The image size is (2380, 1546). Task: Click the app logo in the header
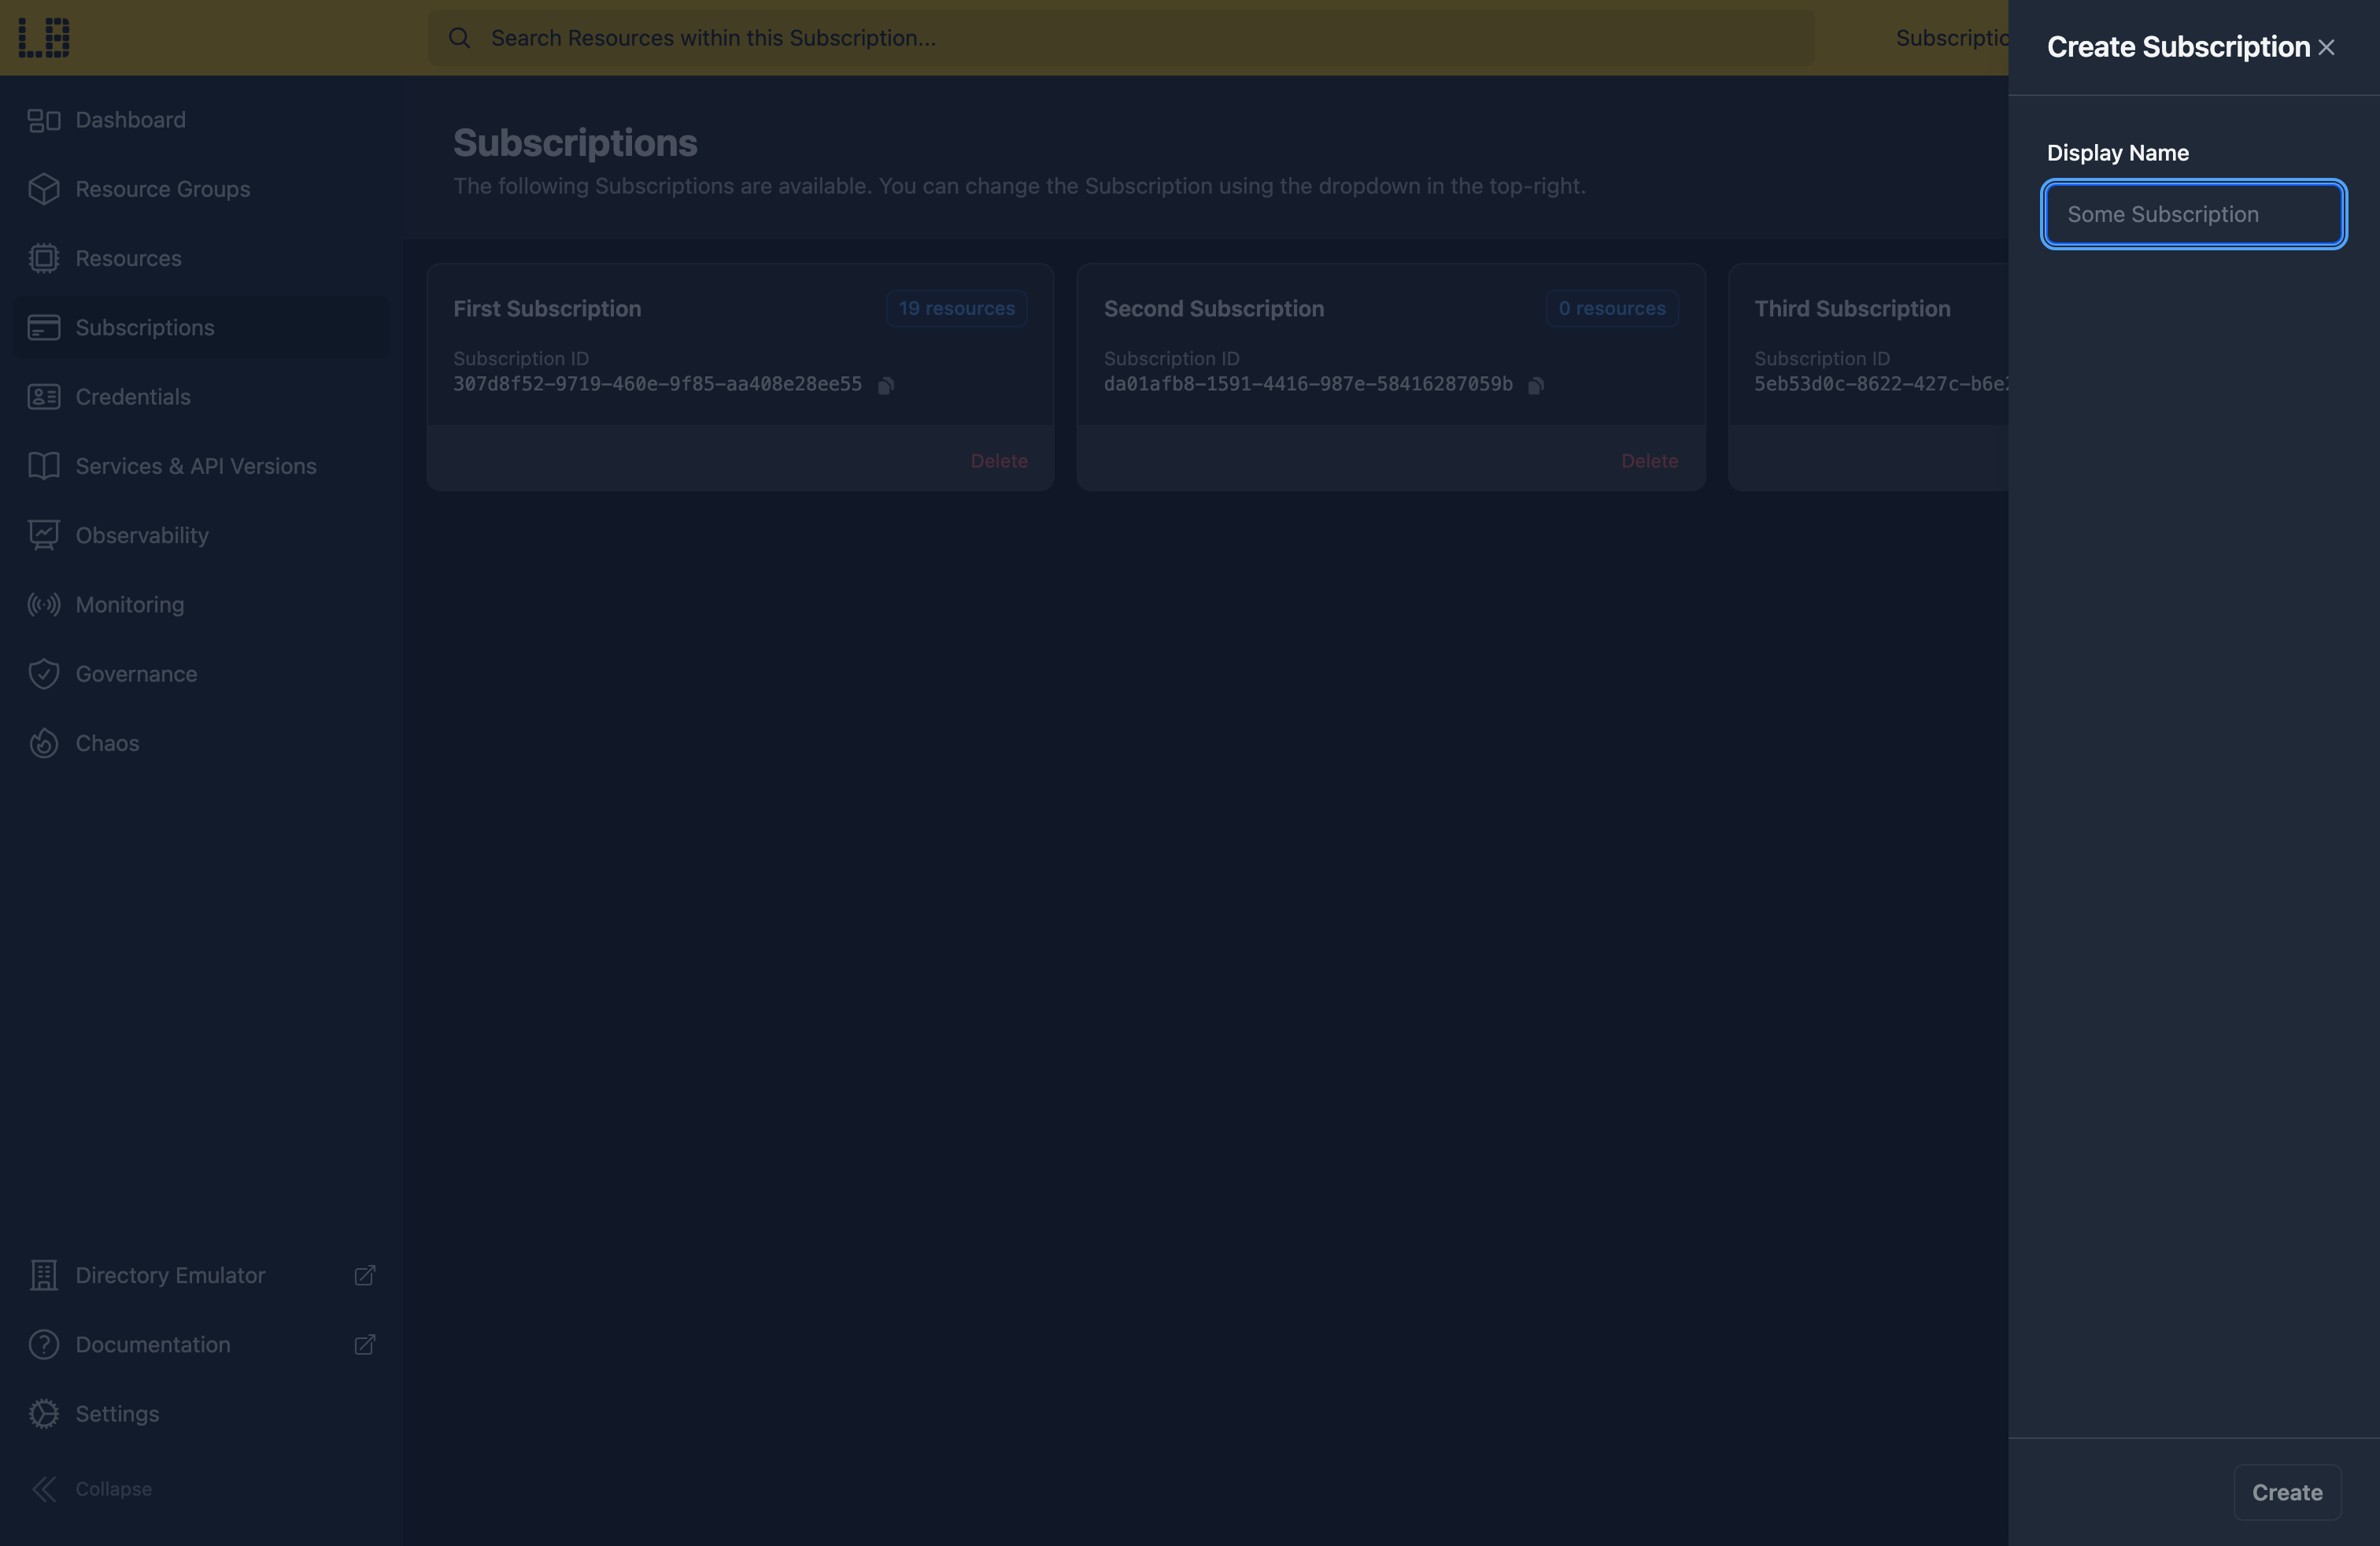click(x=44, y=37)
